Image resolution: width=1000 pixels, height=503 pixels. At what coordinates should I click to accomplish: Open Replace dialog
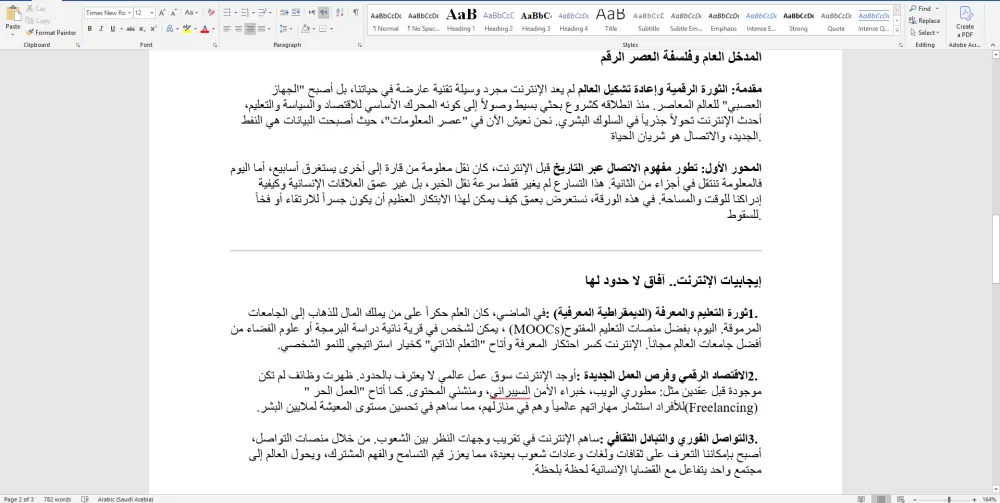click(x=925, y=20)
